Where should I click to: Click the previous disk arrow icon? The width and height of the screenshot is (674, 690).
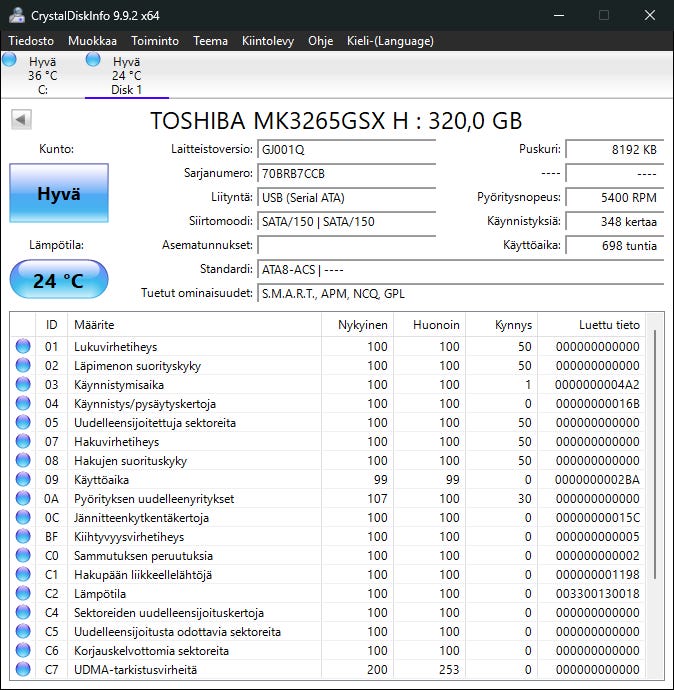(x=21, y=120)
